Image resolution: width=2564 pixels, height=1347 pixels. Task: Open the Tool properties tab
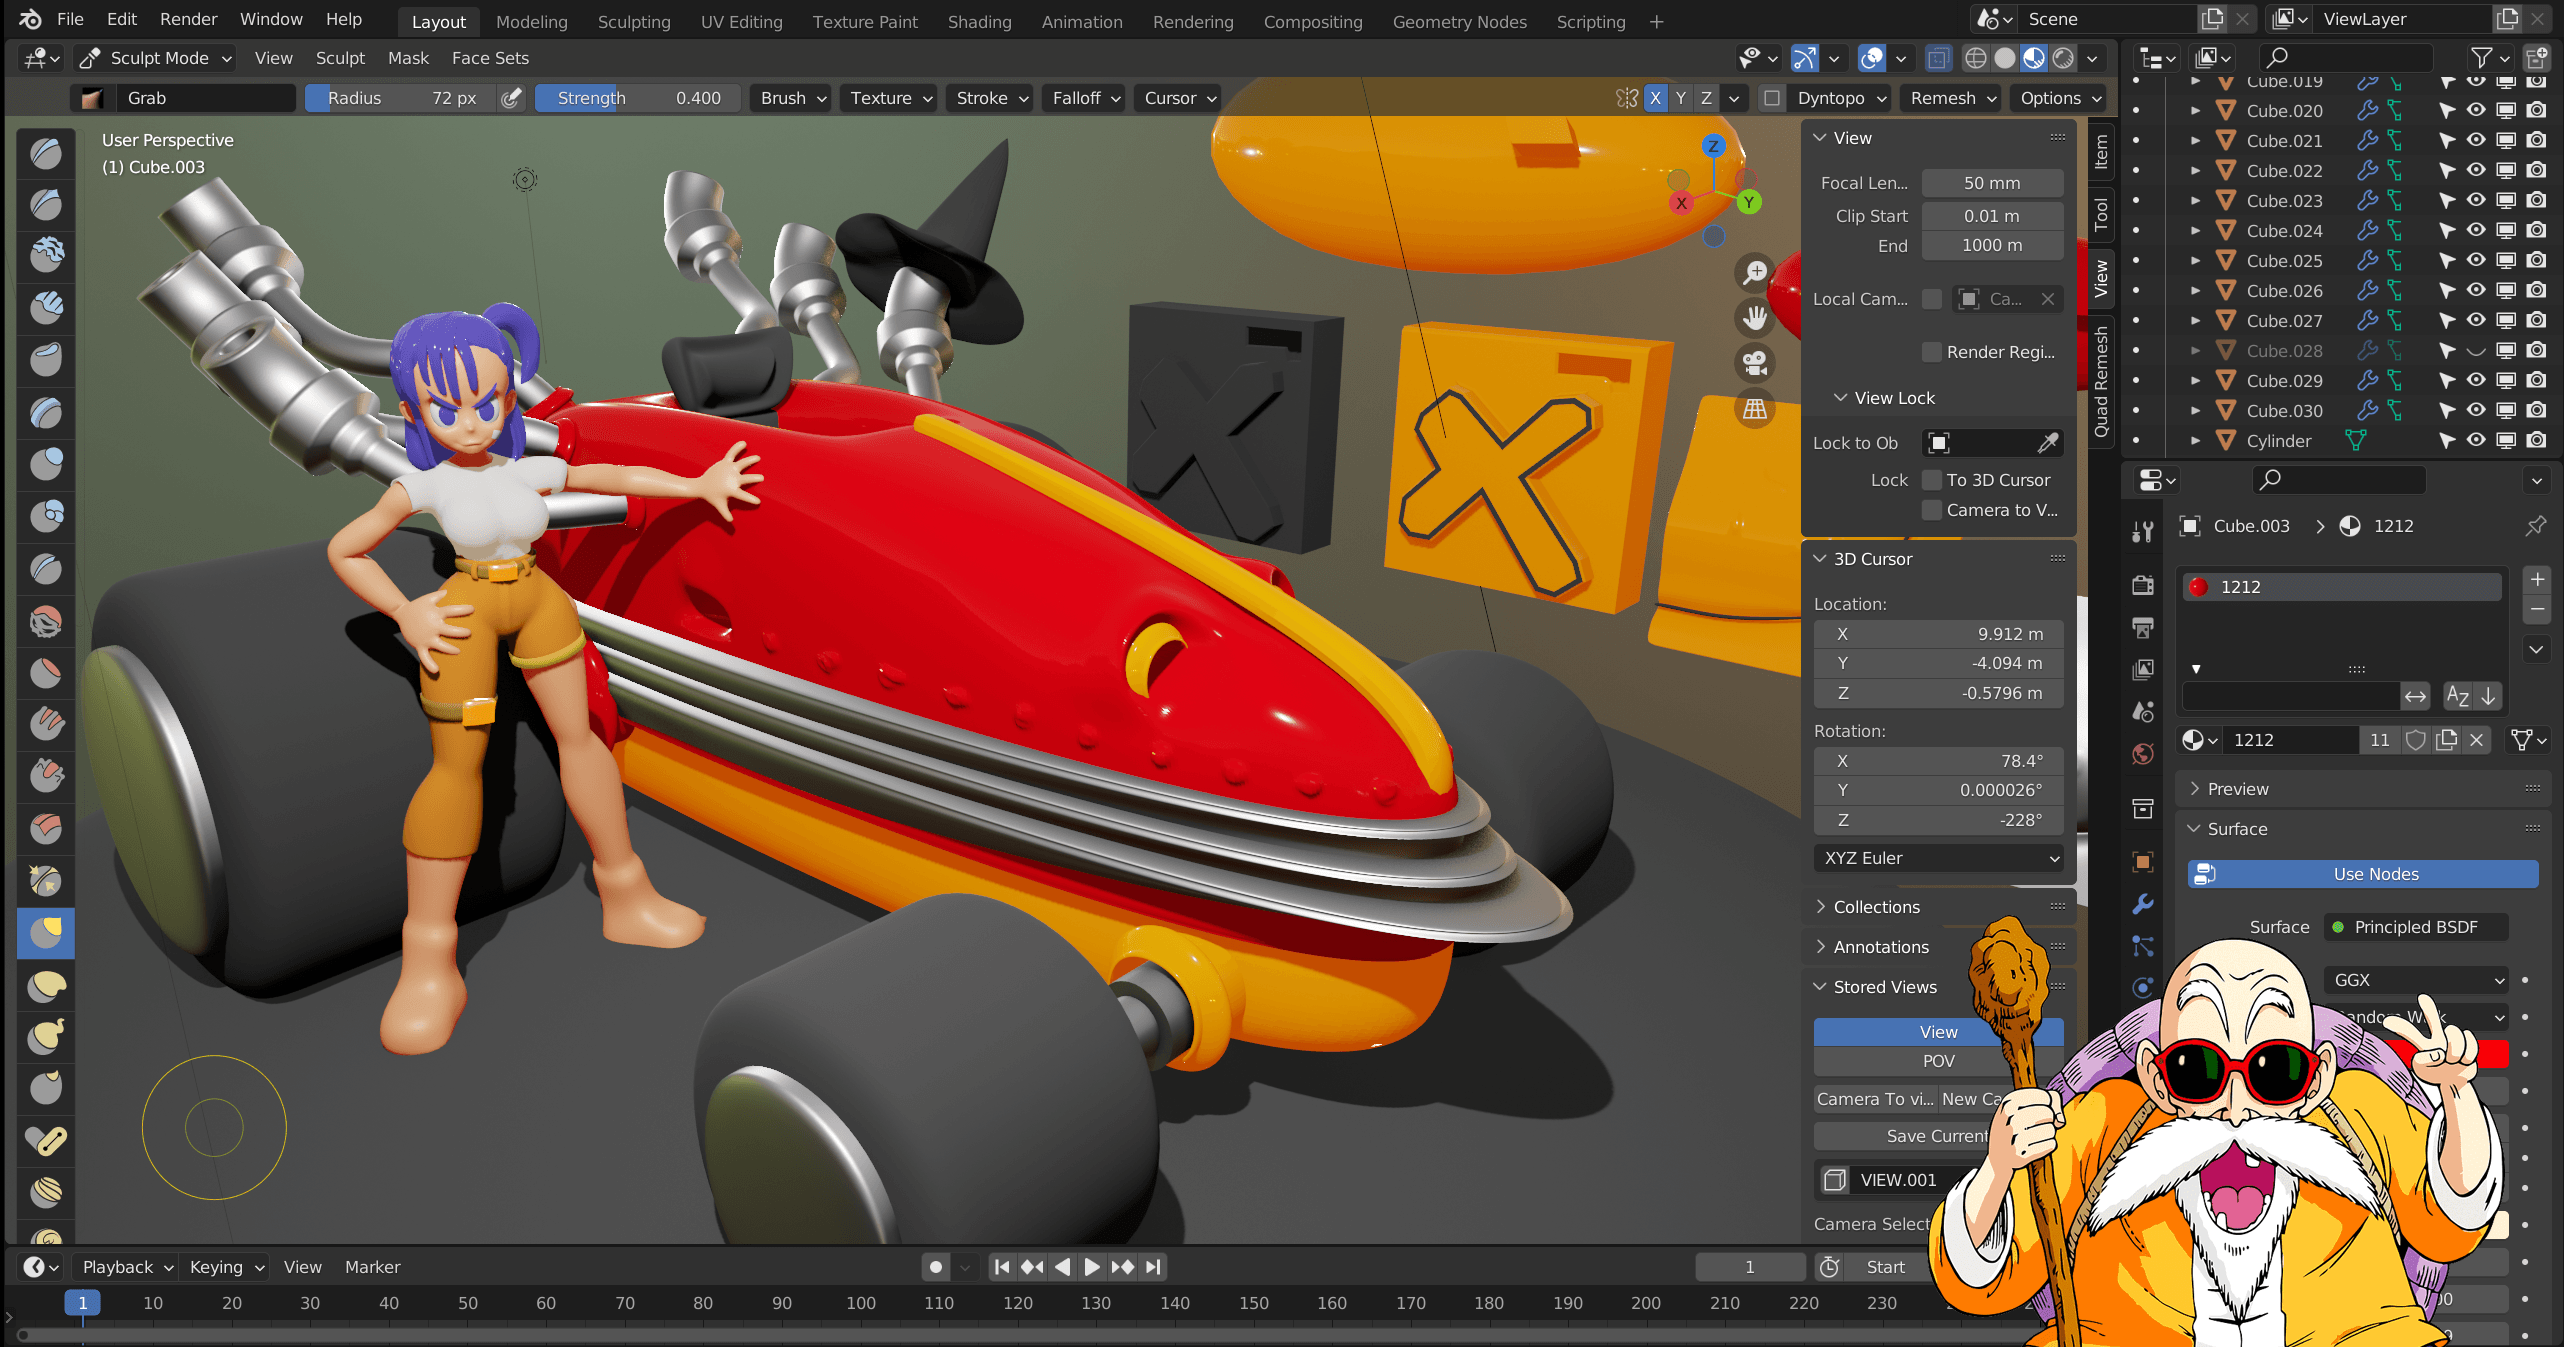2142,531
